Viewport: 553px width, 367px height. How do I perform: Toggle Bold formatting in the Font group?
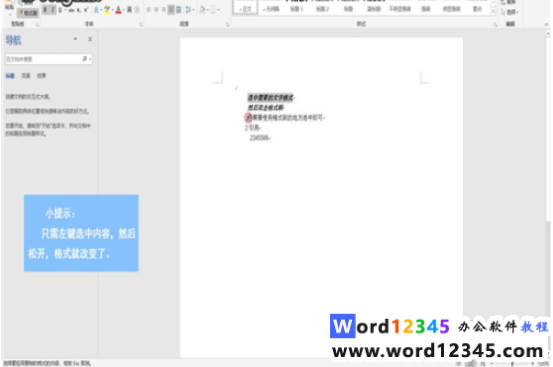(45, 10)
